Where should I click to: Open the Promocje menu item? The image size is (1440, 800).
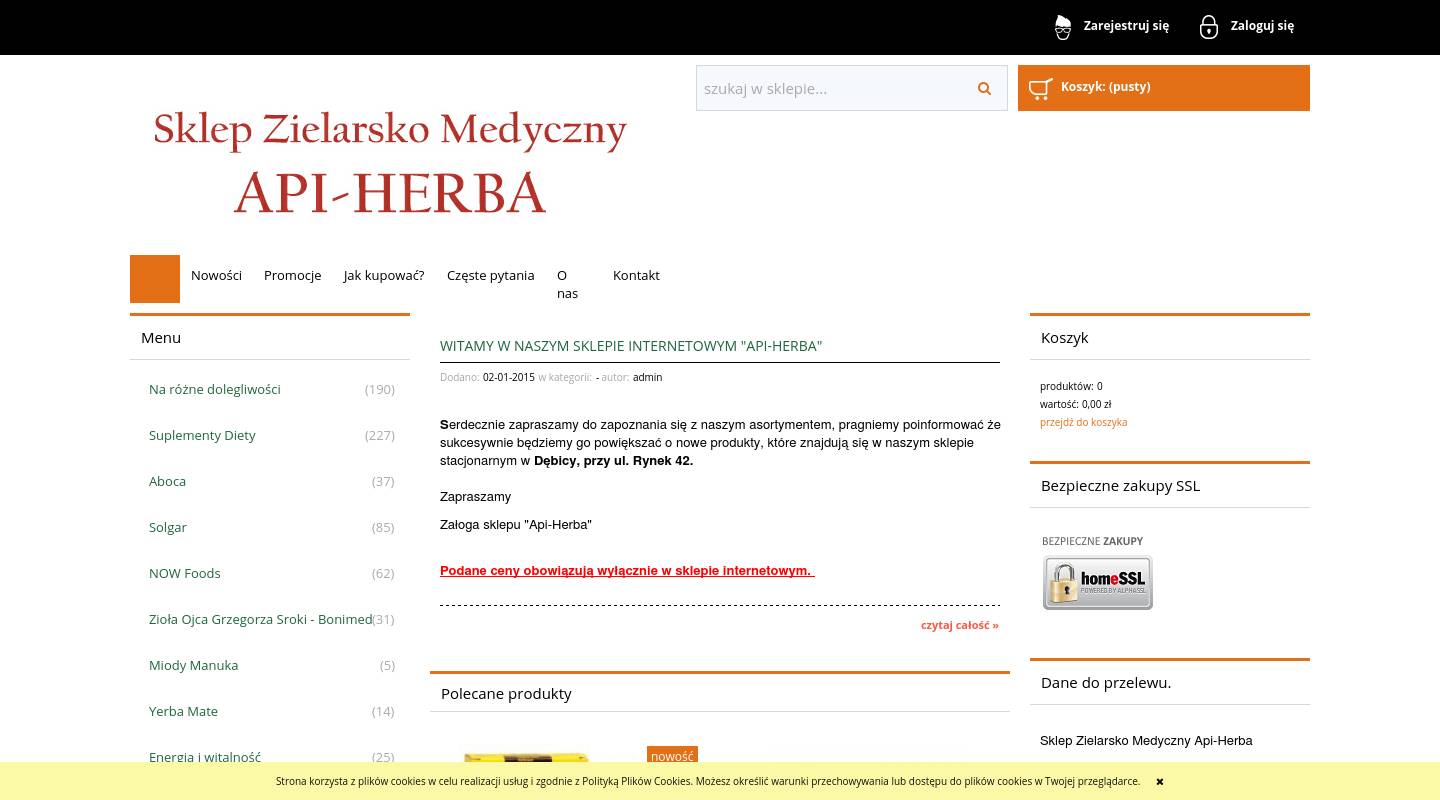click(x=292, y=275)
